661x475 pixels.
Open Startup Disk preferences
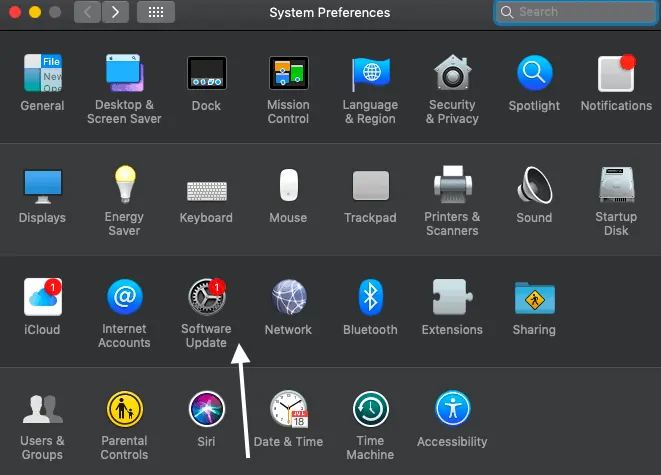coord(616,186)
